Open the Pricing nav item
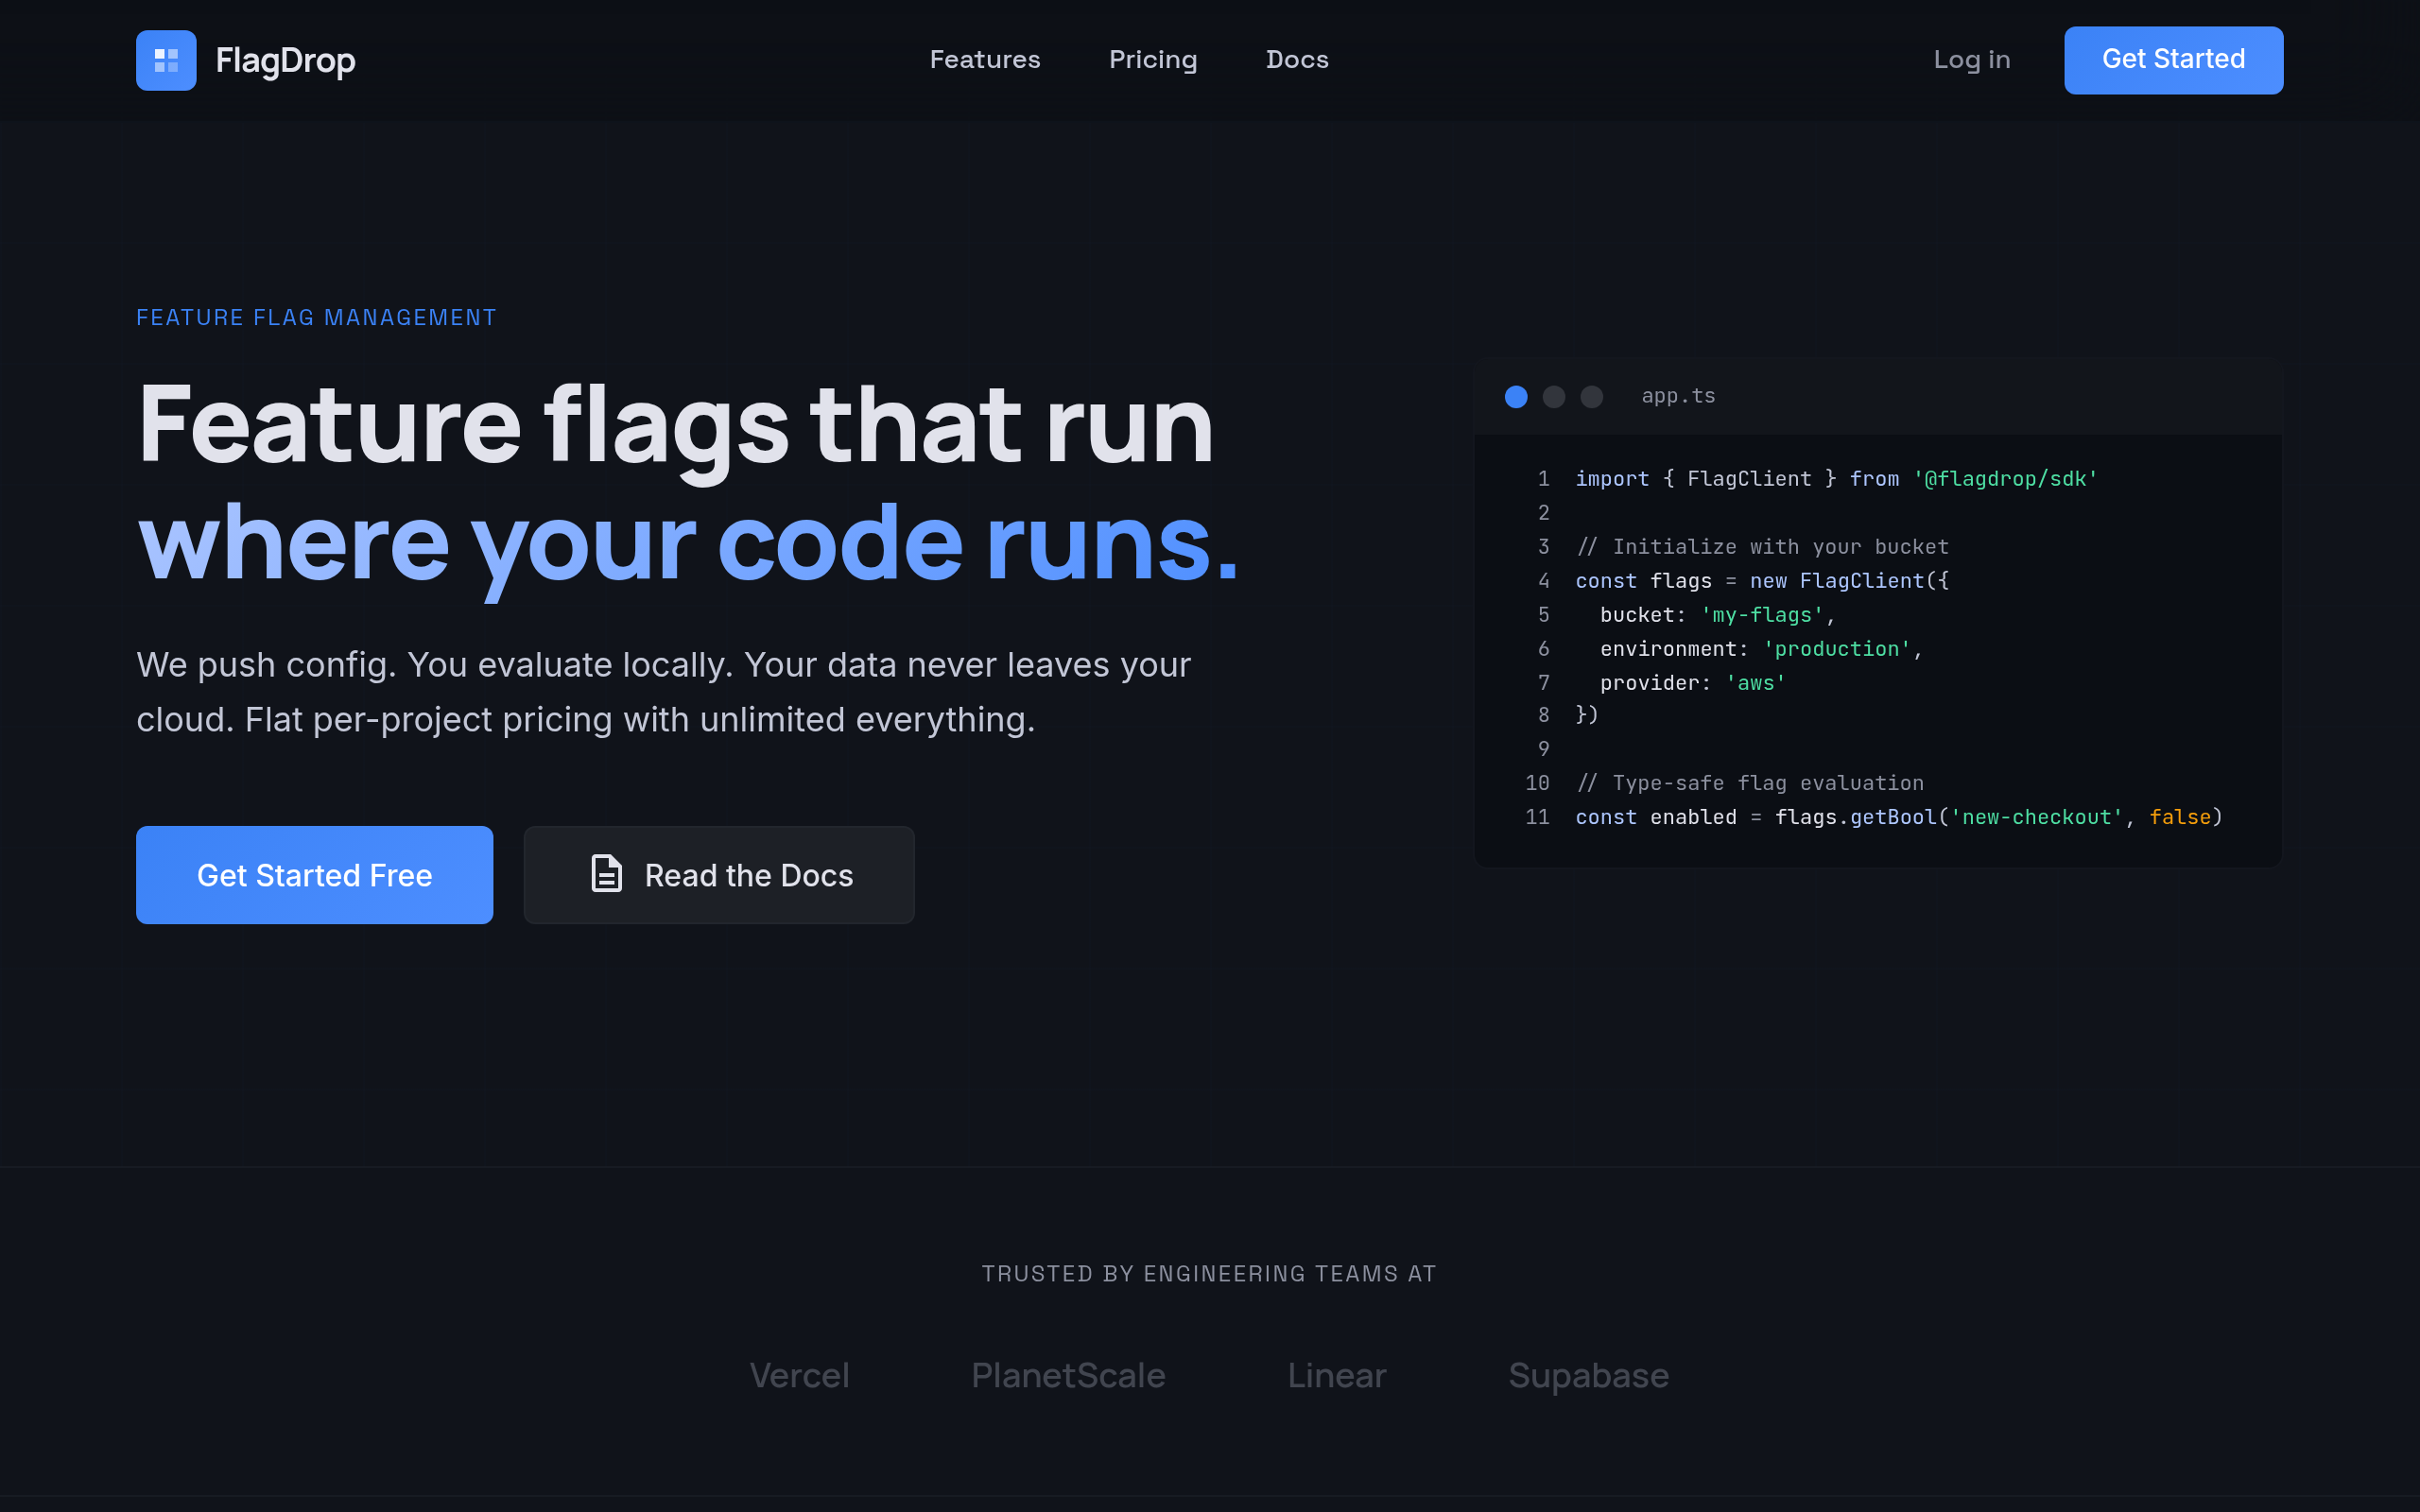The width and height of the screenshot is (2420, 1512). point(1152,60)
